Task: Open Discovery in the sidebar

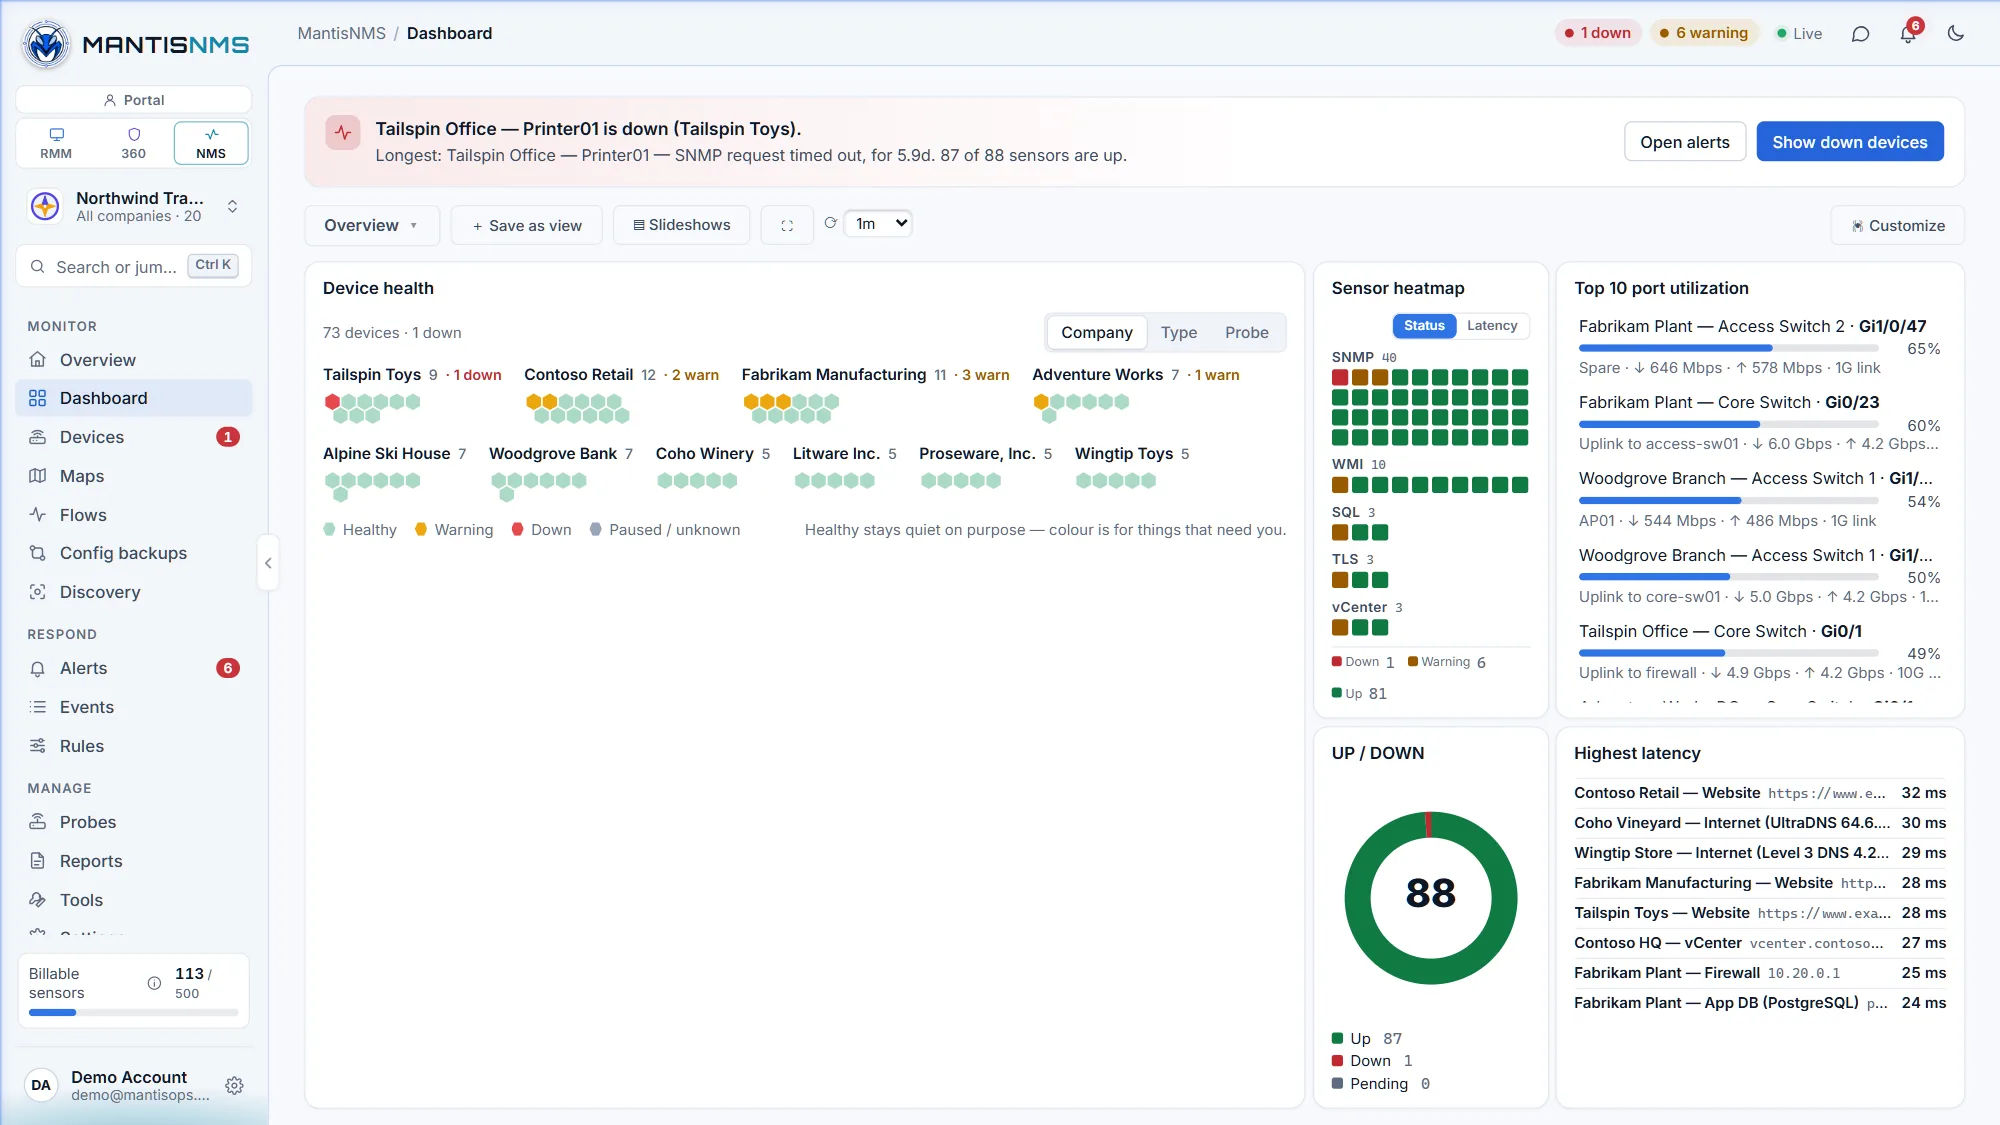Action: pos(134,592)
